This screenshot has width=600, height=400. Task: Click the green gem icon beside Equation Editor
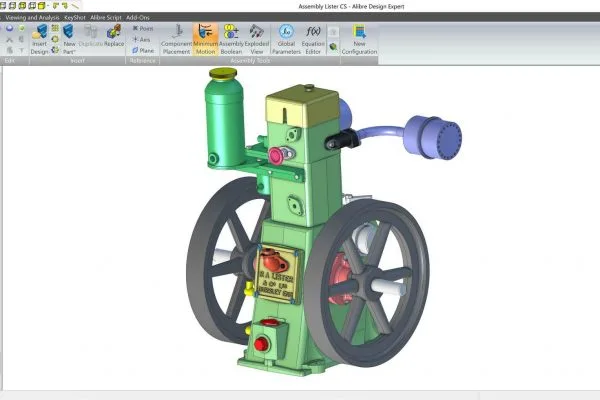click(333, 47)
